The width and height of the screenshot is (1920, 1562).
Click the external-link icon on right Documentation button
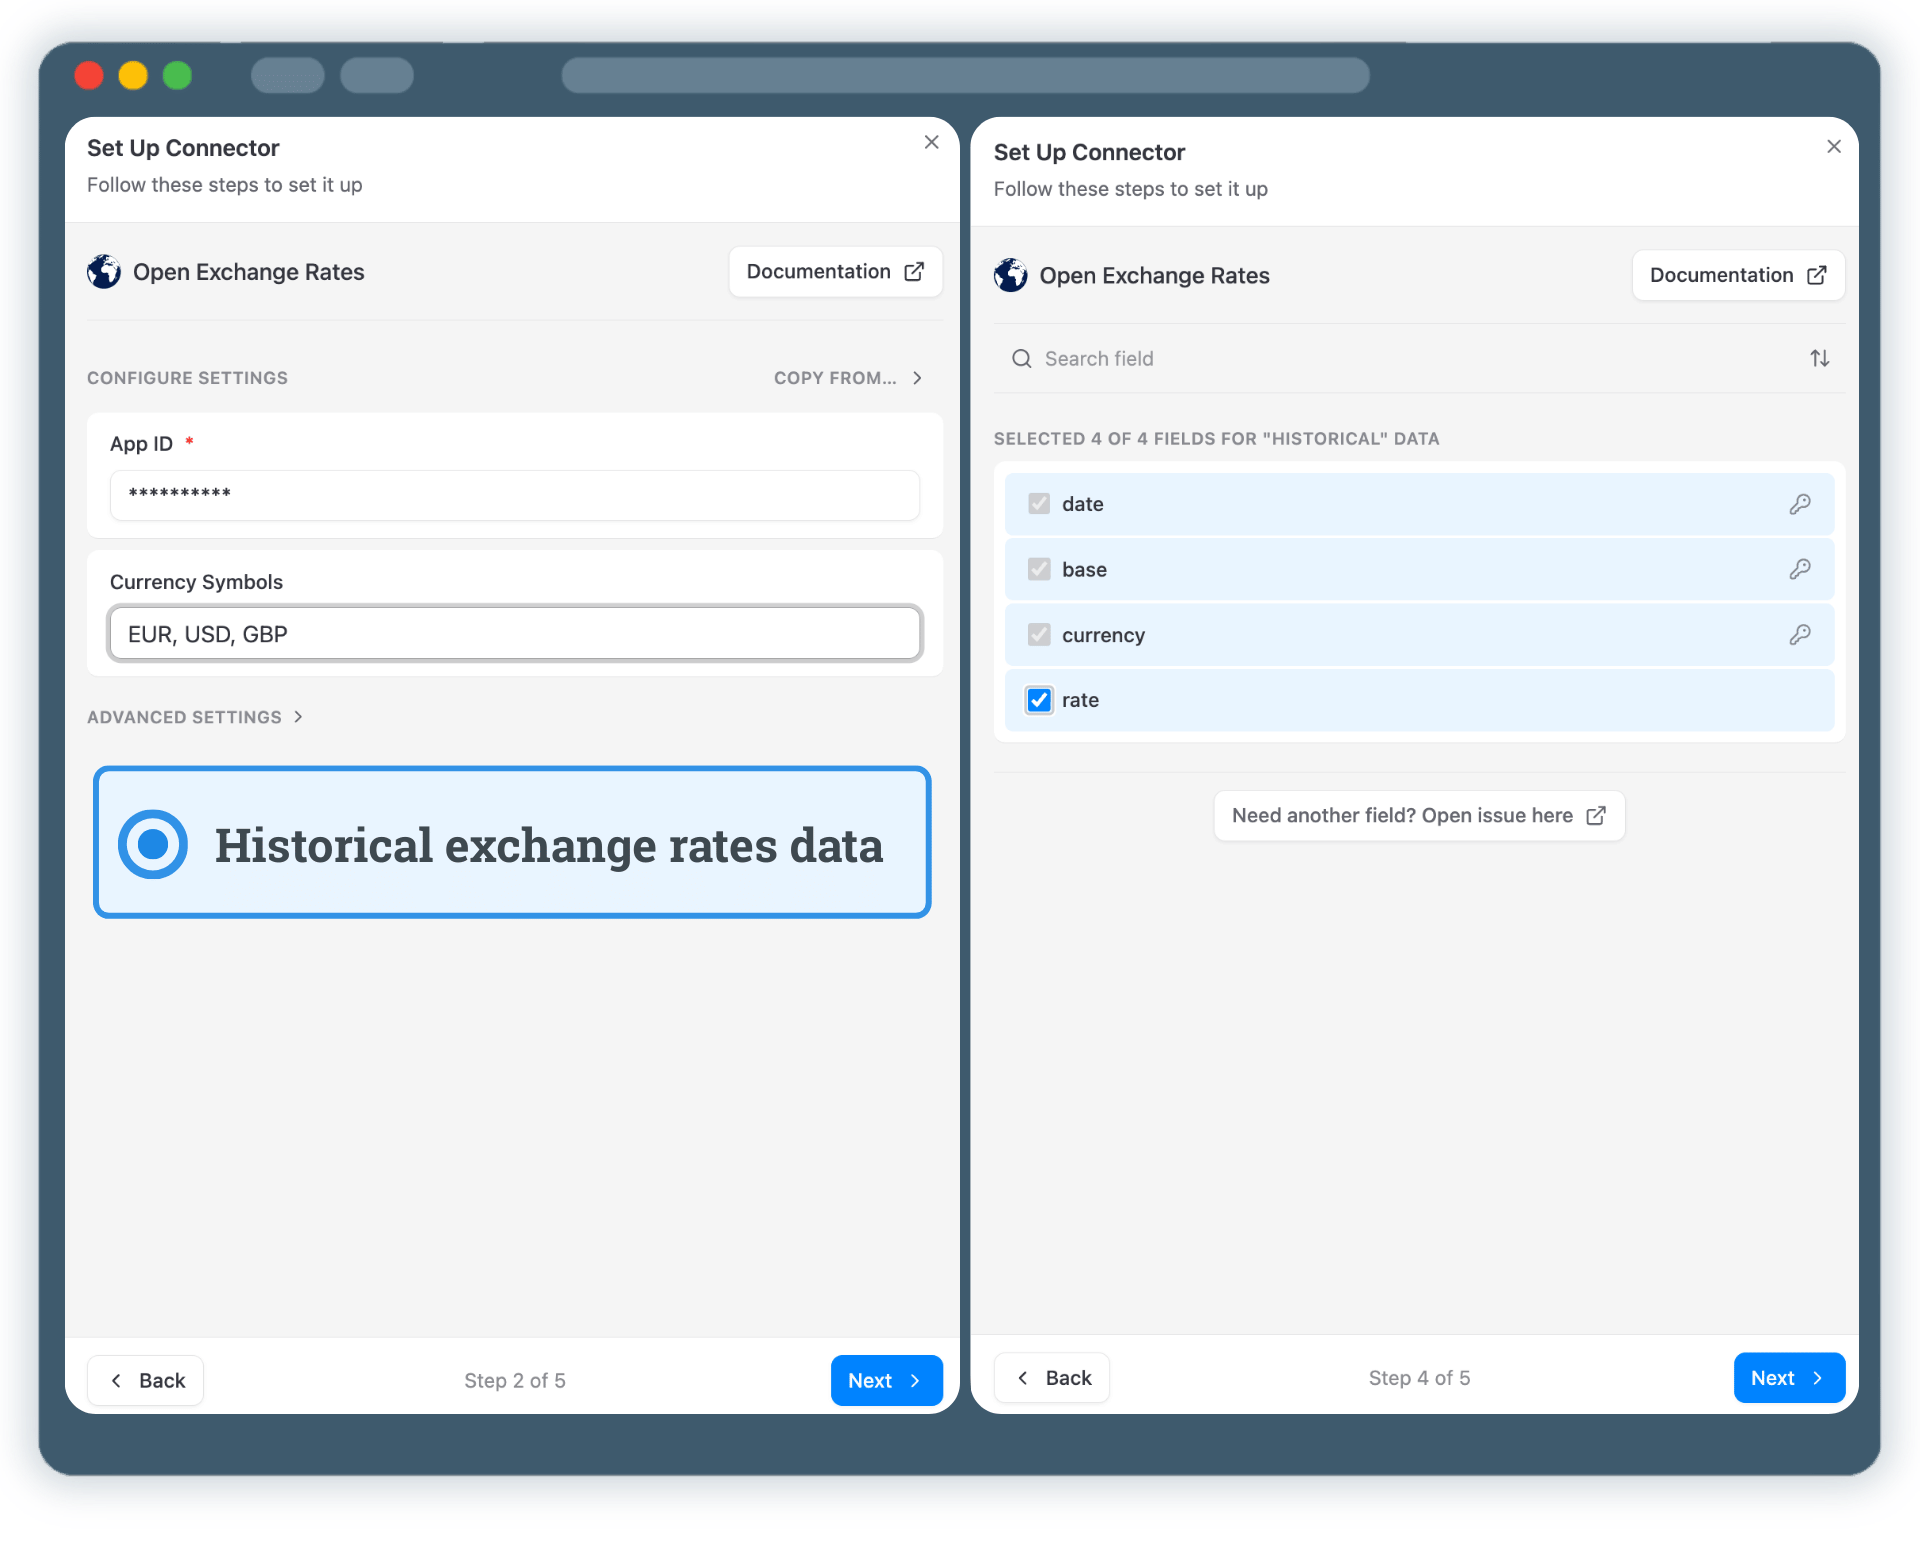click(x=1818, y=275)
